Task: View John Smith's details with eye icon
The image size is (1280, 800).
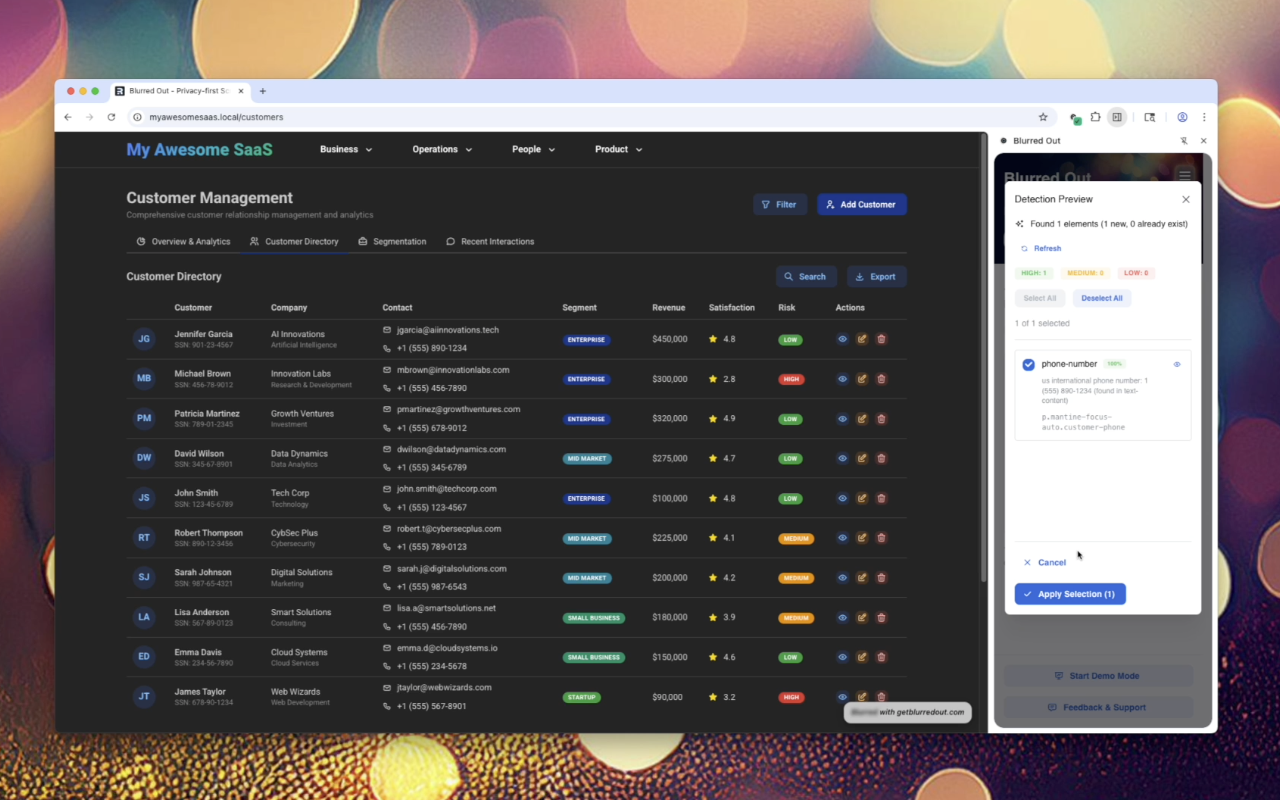Action: click(x=842, y=498)
